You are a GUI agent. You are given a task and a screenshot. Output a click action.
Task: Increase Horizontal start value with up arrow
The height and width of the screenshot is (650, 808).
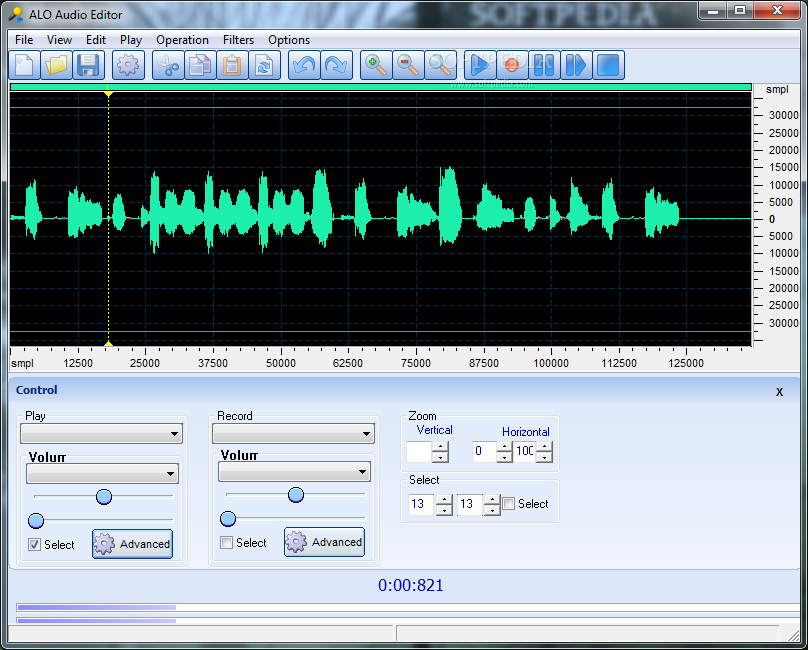click(x=504, y=446)
